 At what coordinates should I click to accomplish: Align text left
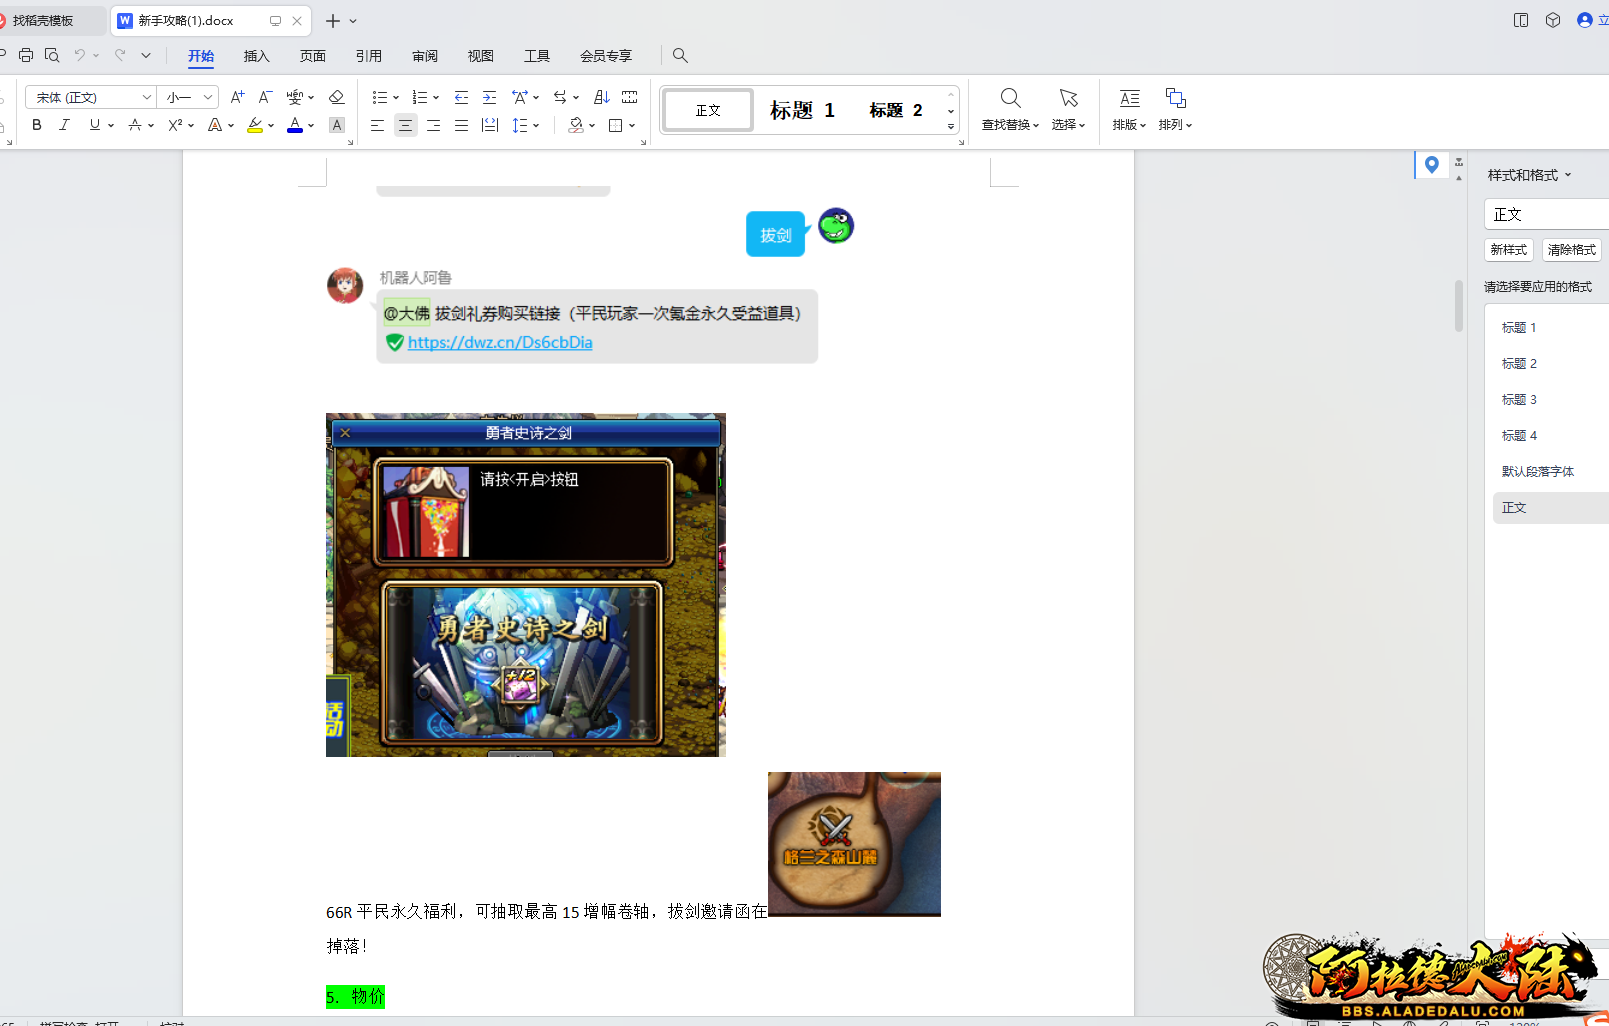[x=377, y=125]
